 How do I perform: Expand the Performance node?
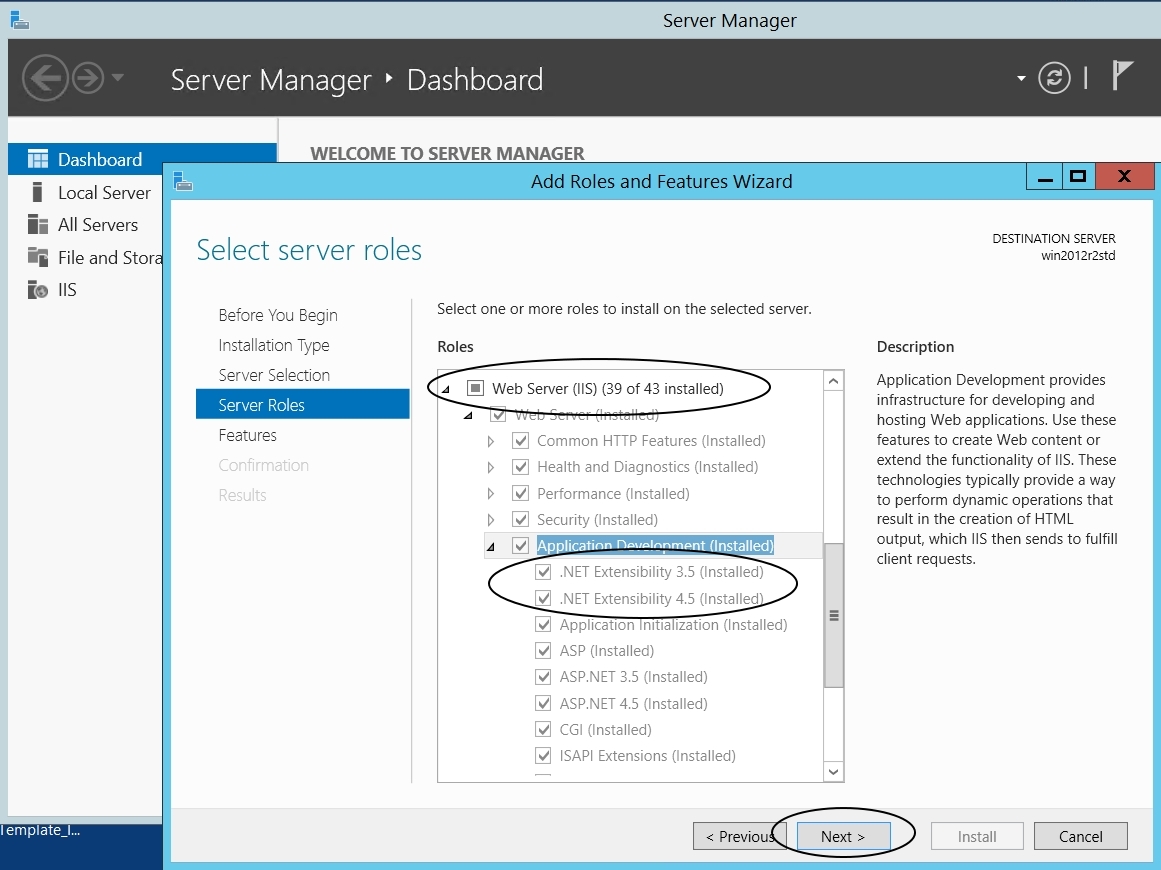(x=491, y=494)
